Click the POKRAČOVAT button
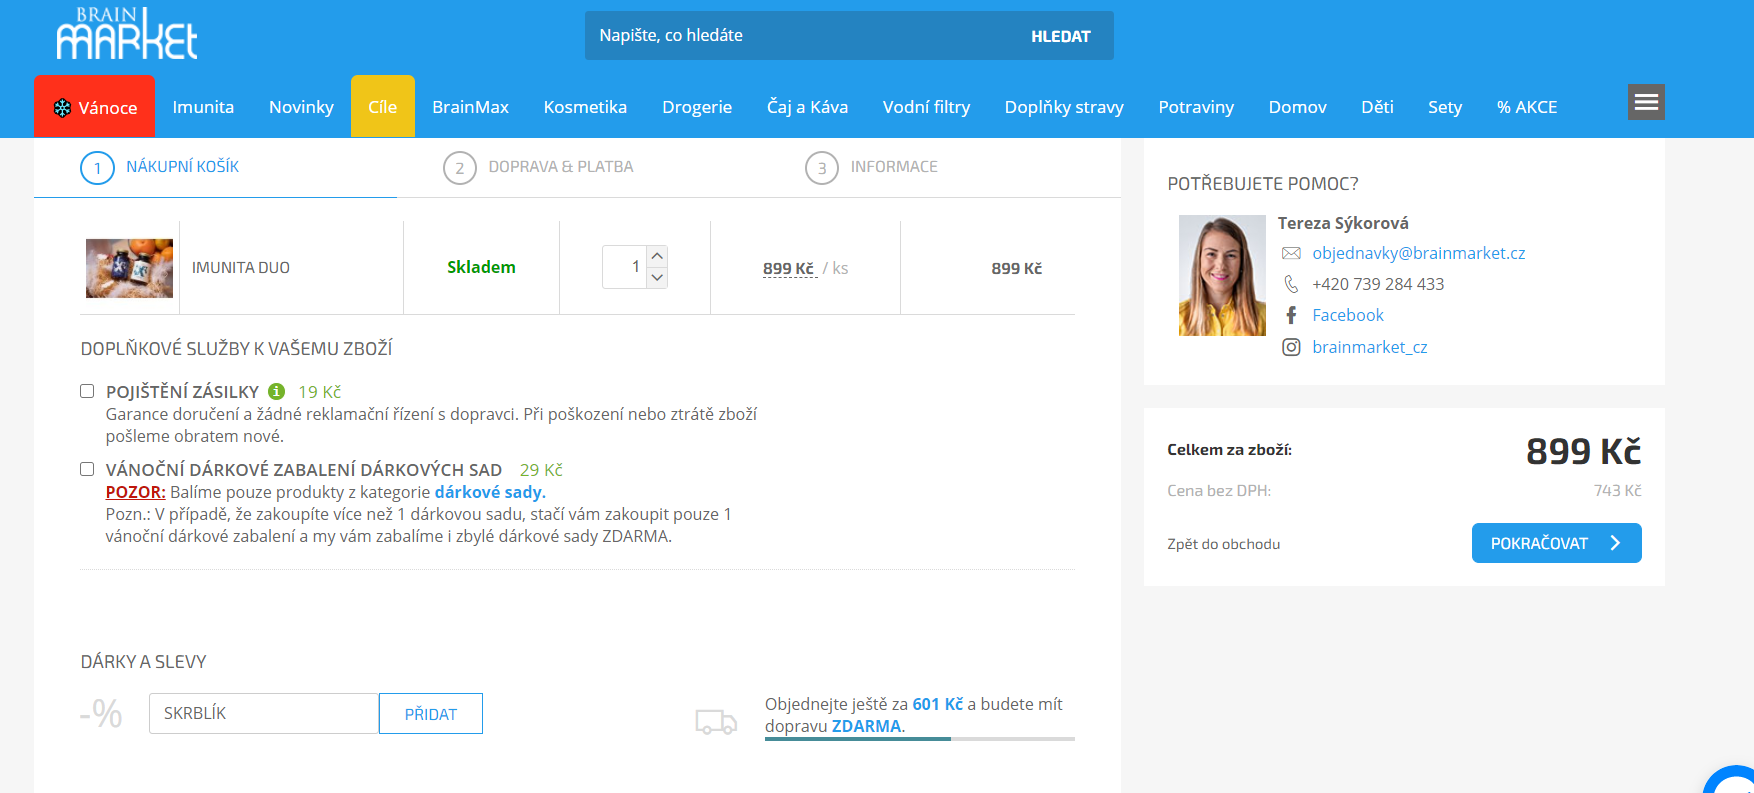 click(1556, 543)
